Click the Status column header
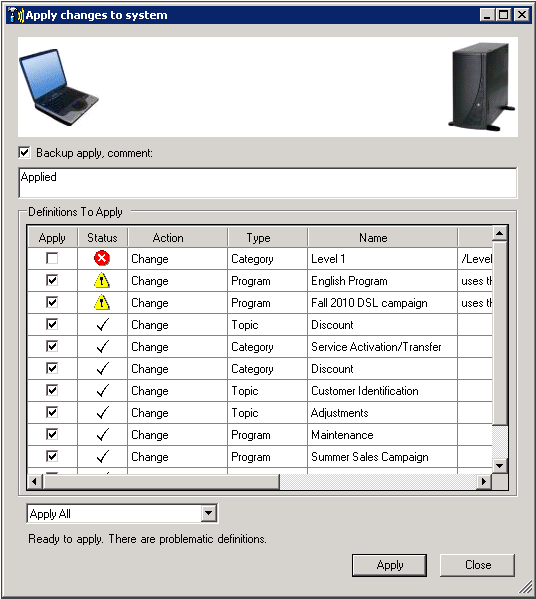This screenshot has height=599, width=536. click(102, 238)
